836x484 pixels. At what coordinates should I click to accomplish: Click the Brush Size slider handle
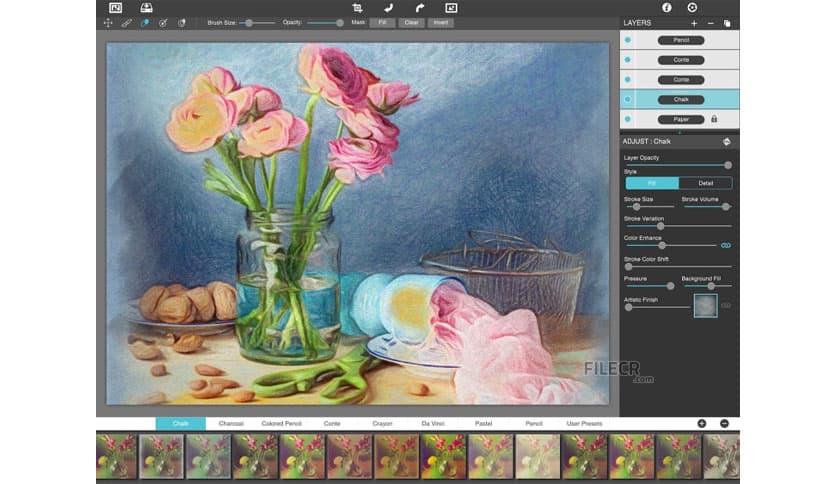click(248, 23)
